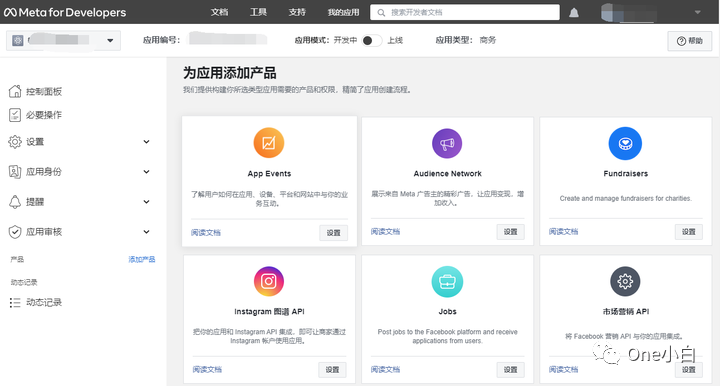Click the blurred 应用编号 app ID value

[228, 39]
